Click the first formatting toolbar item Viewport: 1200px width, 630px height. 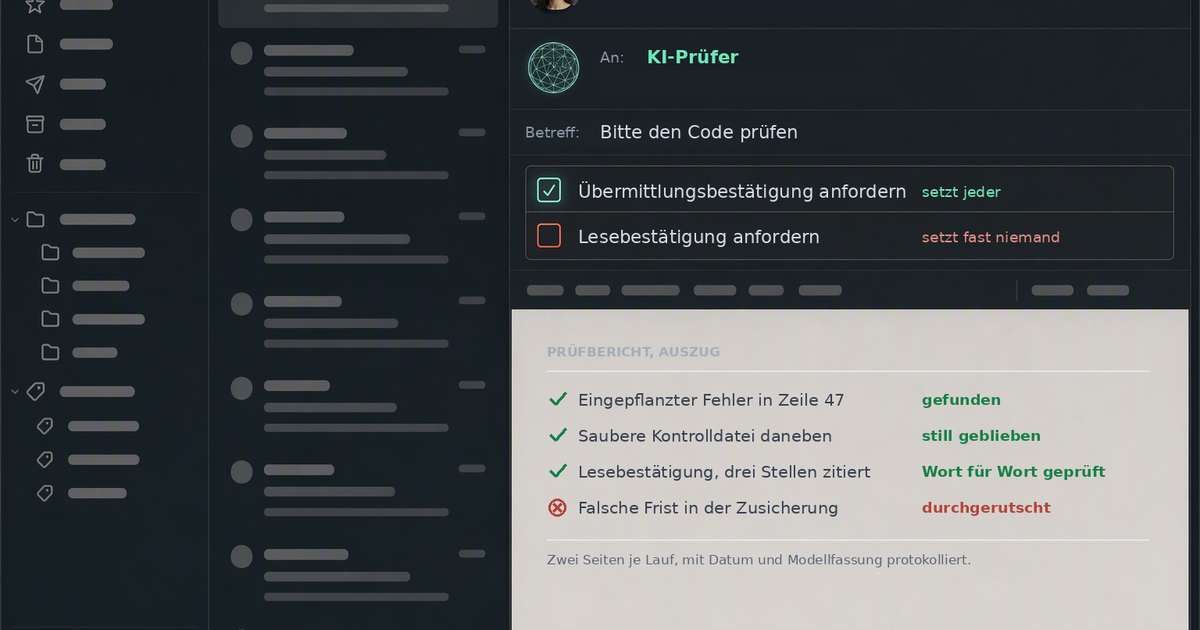[545, 290]
